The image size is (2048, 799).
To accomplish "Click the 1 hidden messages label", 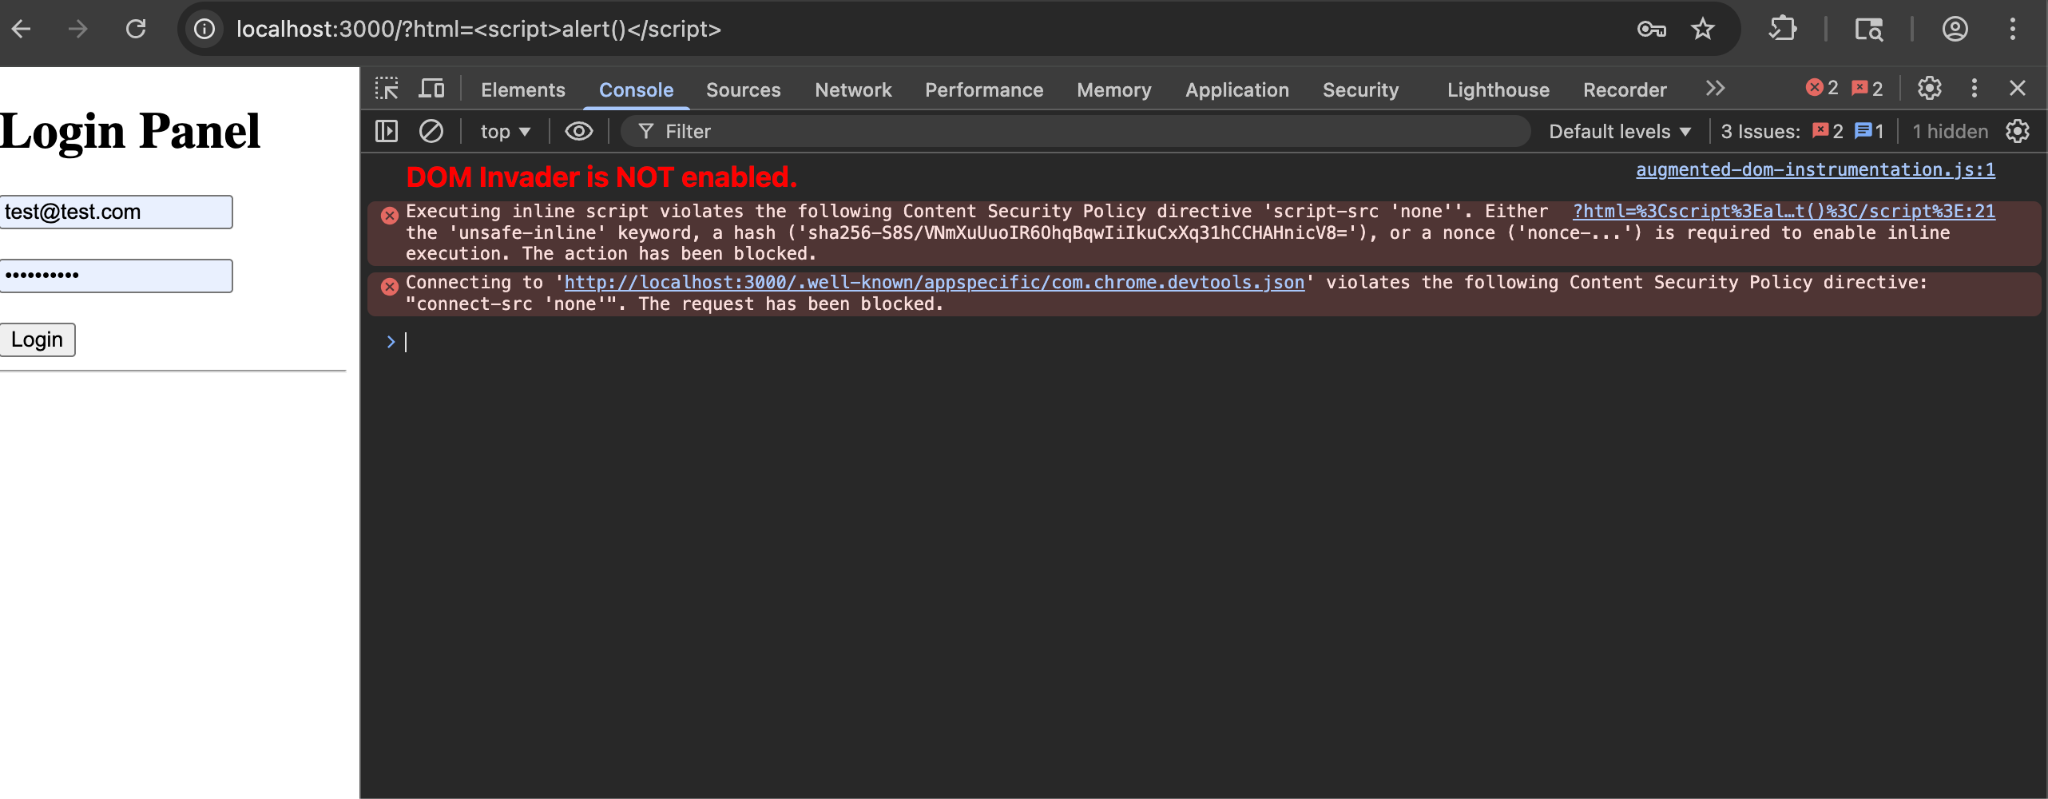I will pos(1950,131).
